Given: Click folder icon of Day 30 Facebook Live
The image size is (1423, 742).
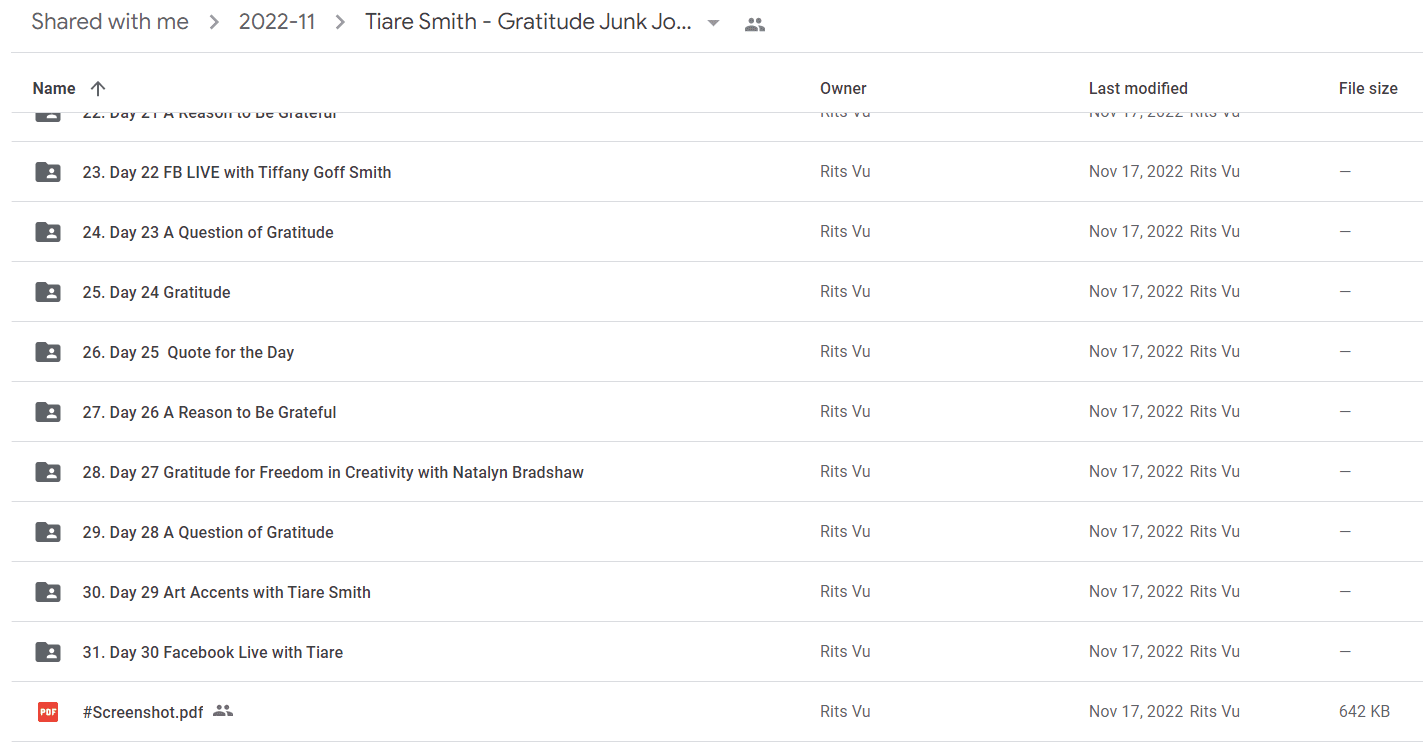Looking at the screenshot, I should [48, 652].
